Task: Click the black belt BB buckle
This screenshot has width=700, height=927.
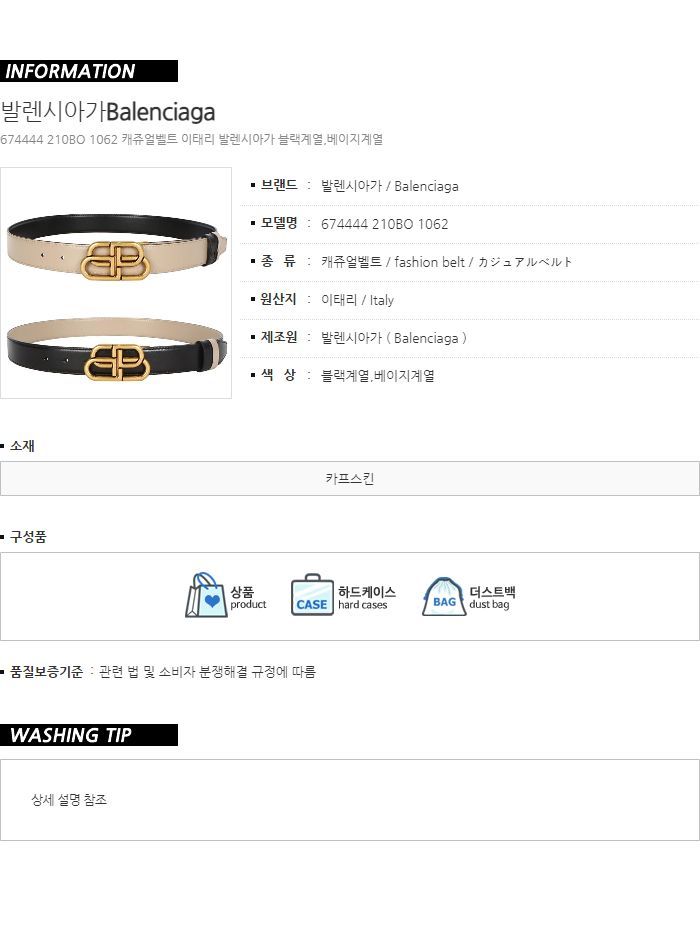Action: (115, 362)
